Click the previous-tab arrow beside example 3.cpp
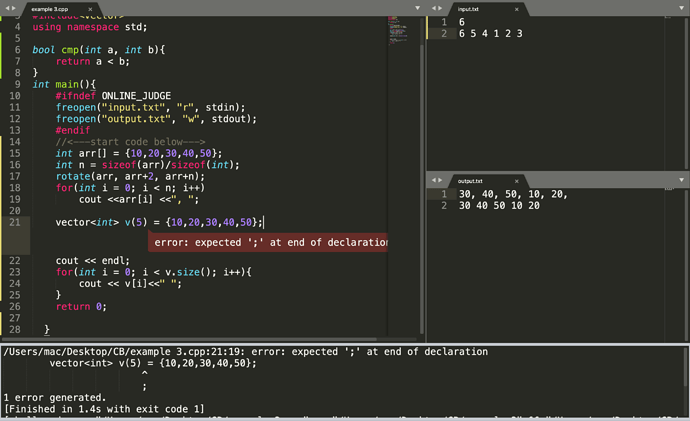 pos(7,8)
